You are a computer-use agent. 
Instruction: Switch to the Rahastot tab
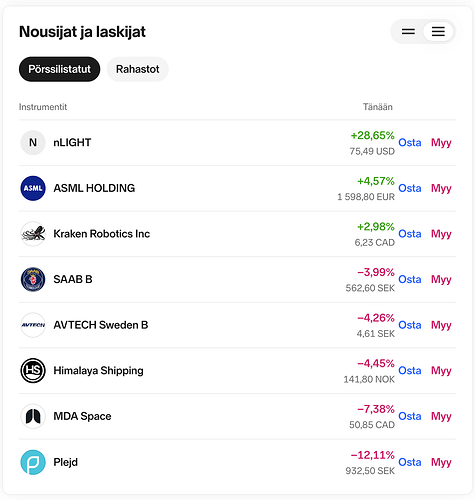tap(137, 69)
